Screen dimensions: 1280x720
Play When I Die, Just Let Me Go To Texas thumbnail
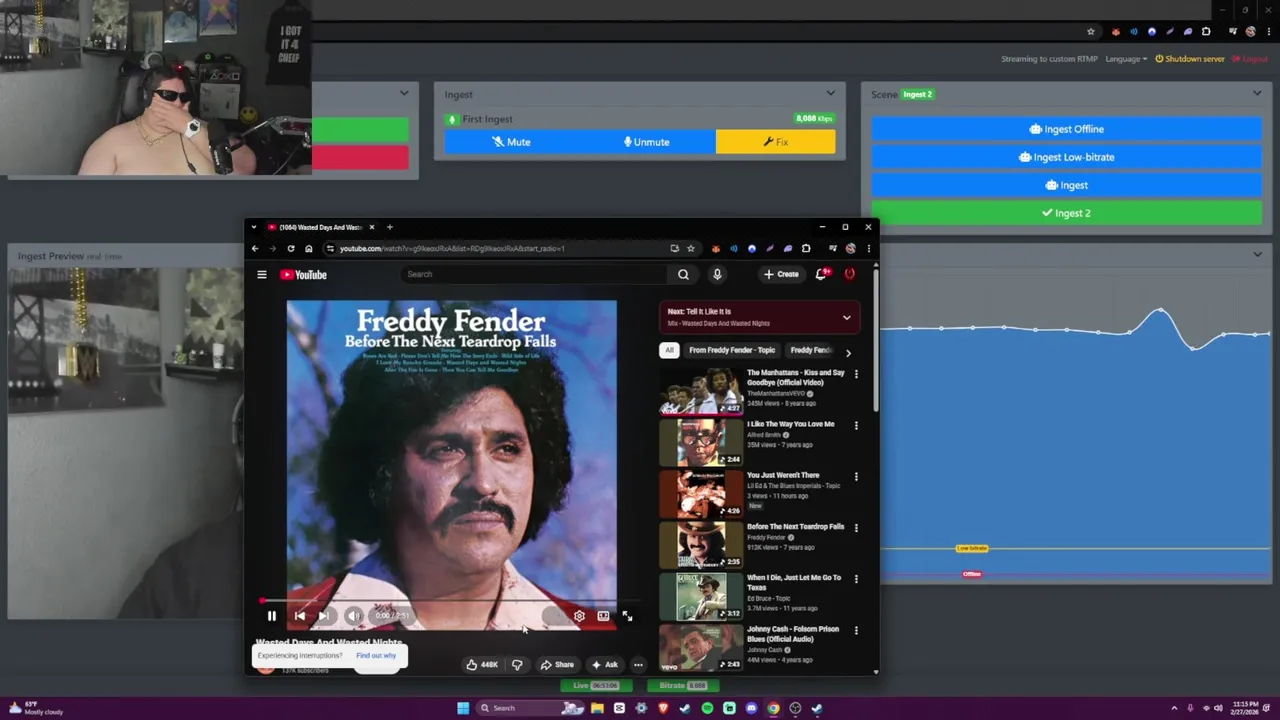click(701, 596)
